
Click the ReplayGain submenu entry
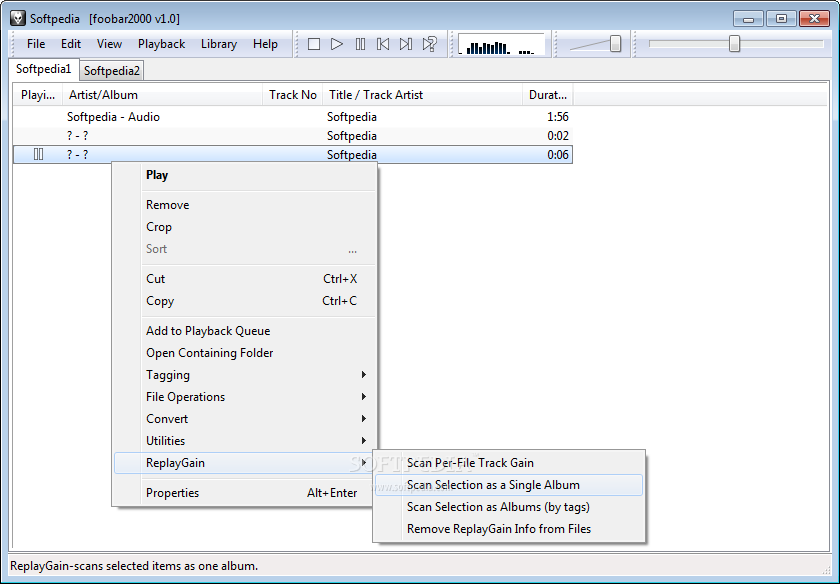pos(245,463)
